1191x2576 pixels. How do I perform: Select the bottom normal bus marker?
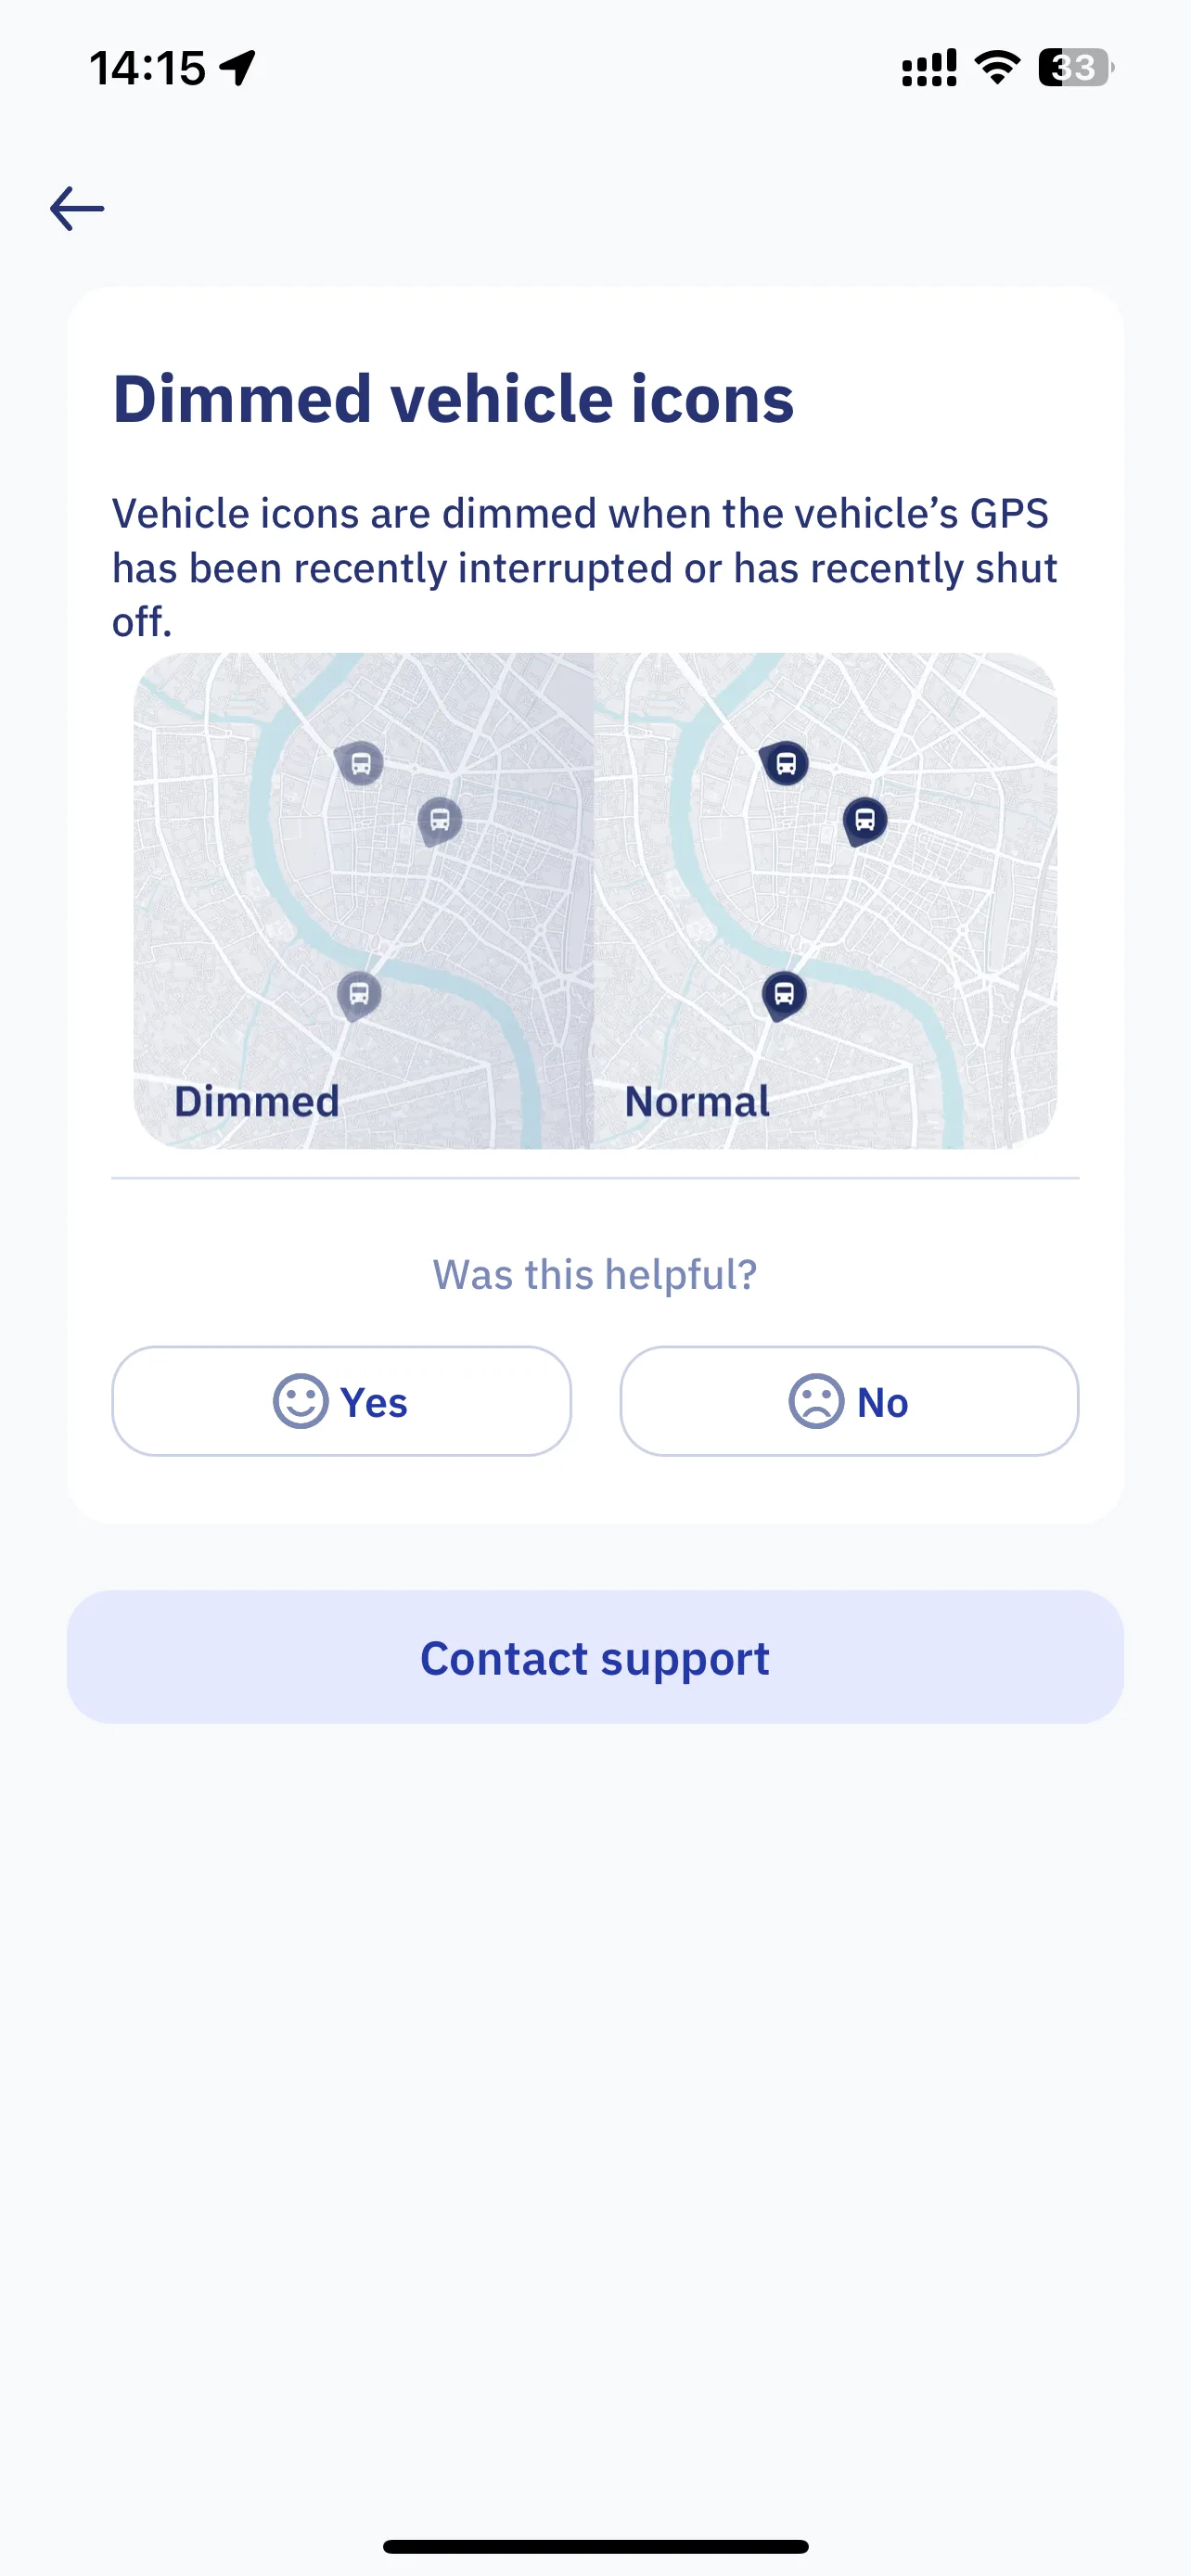(785, 996)
